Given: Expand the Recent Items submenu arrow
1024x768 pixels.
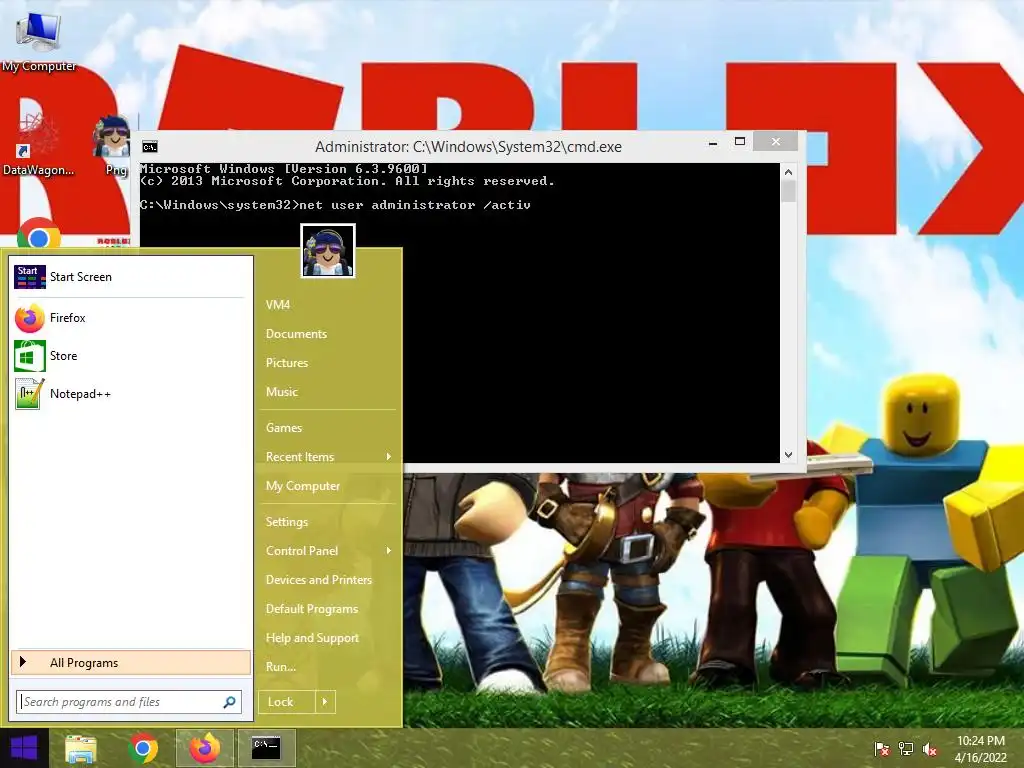Looking at the screenshot, I should click(x=389, y=456).
